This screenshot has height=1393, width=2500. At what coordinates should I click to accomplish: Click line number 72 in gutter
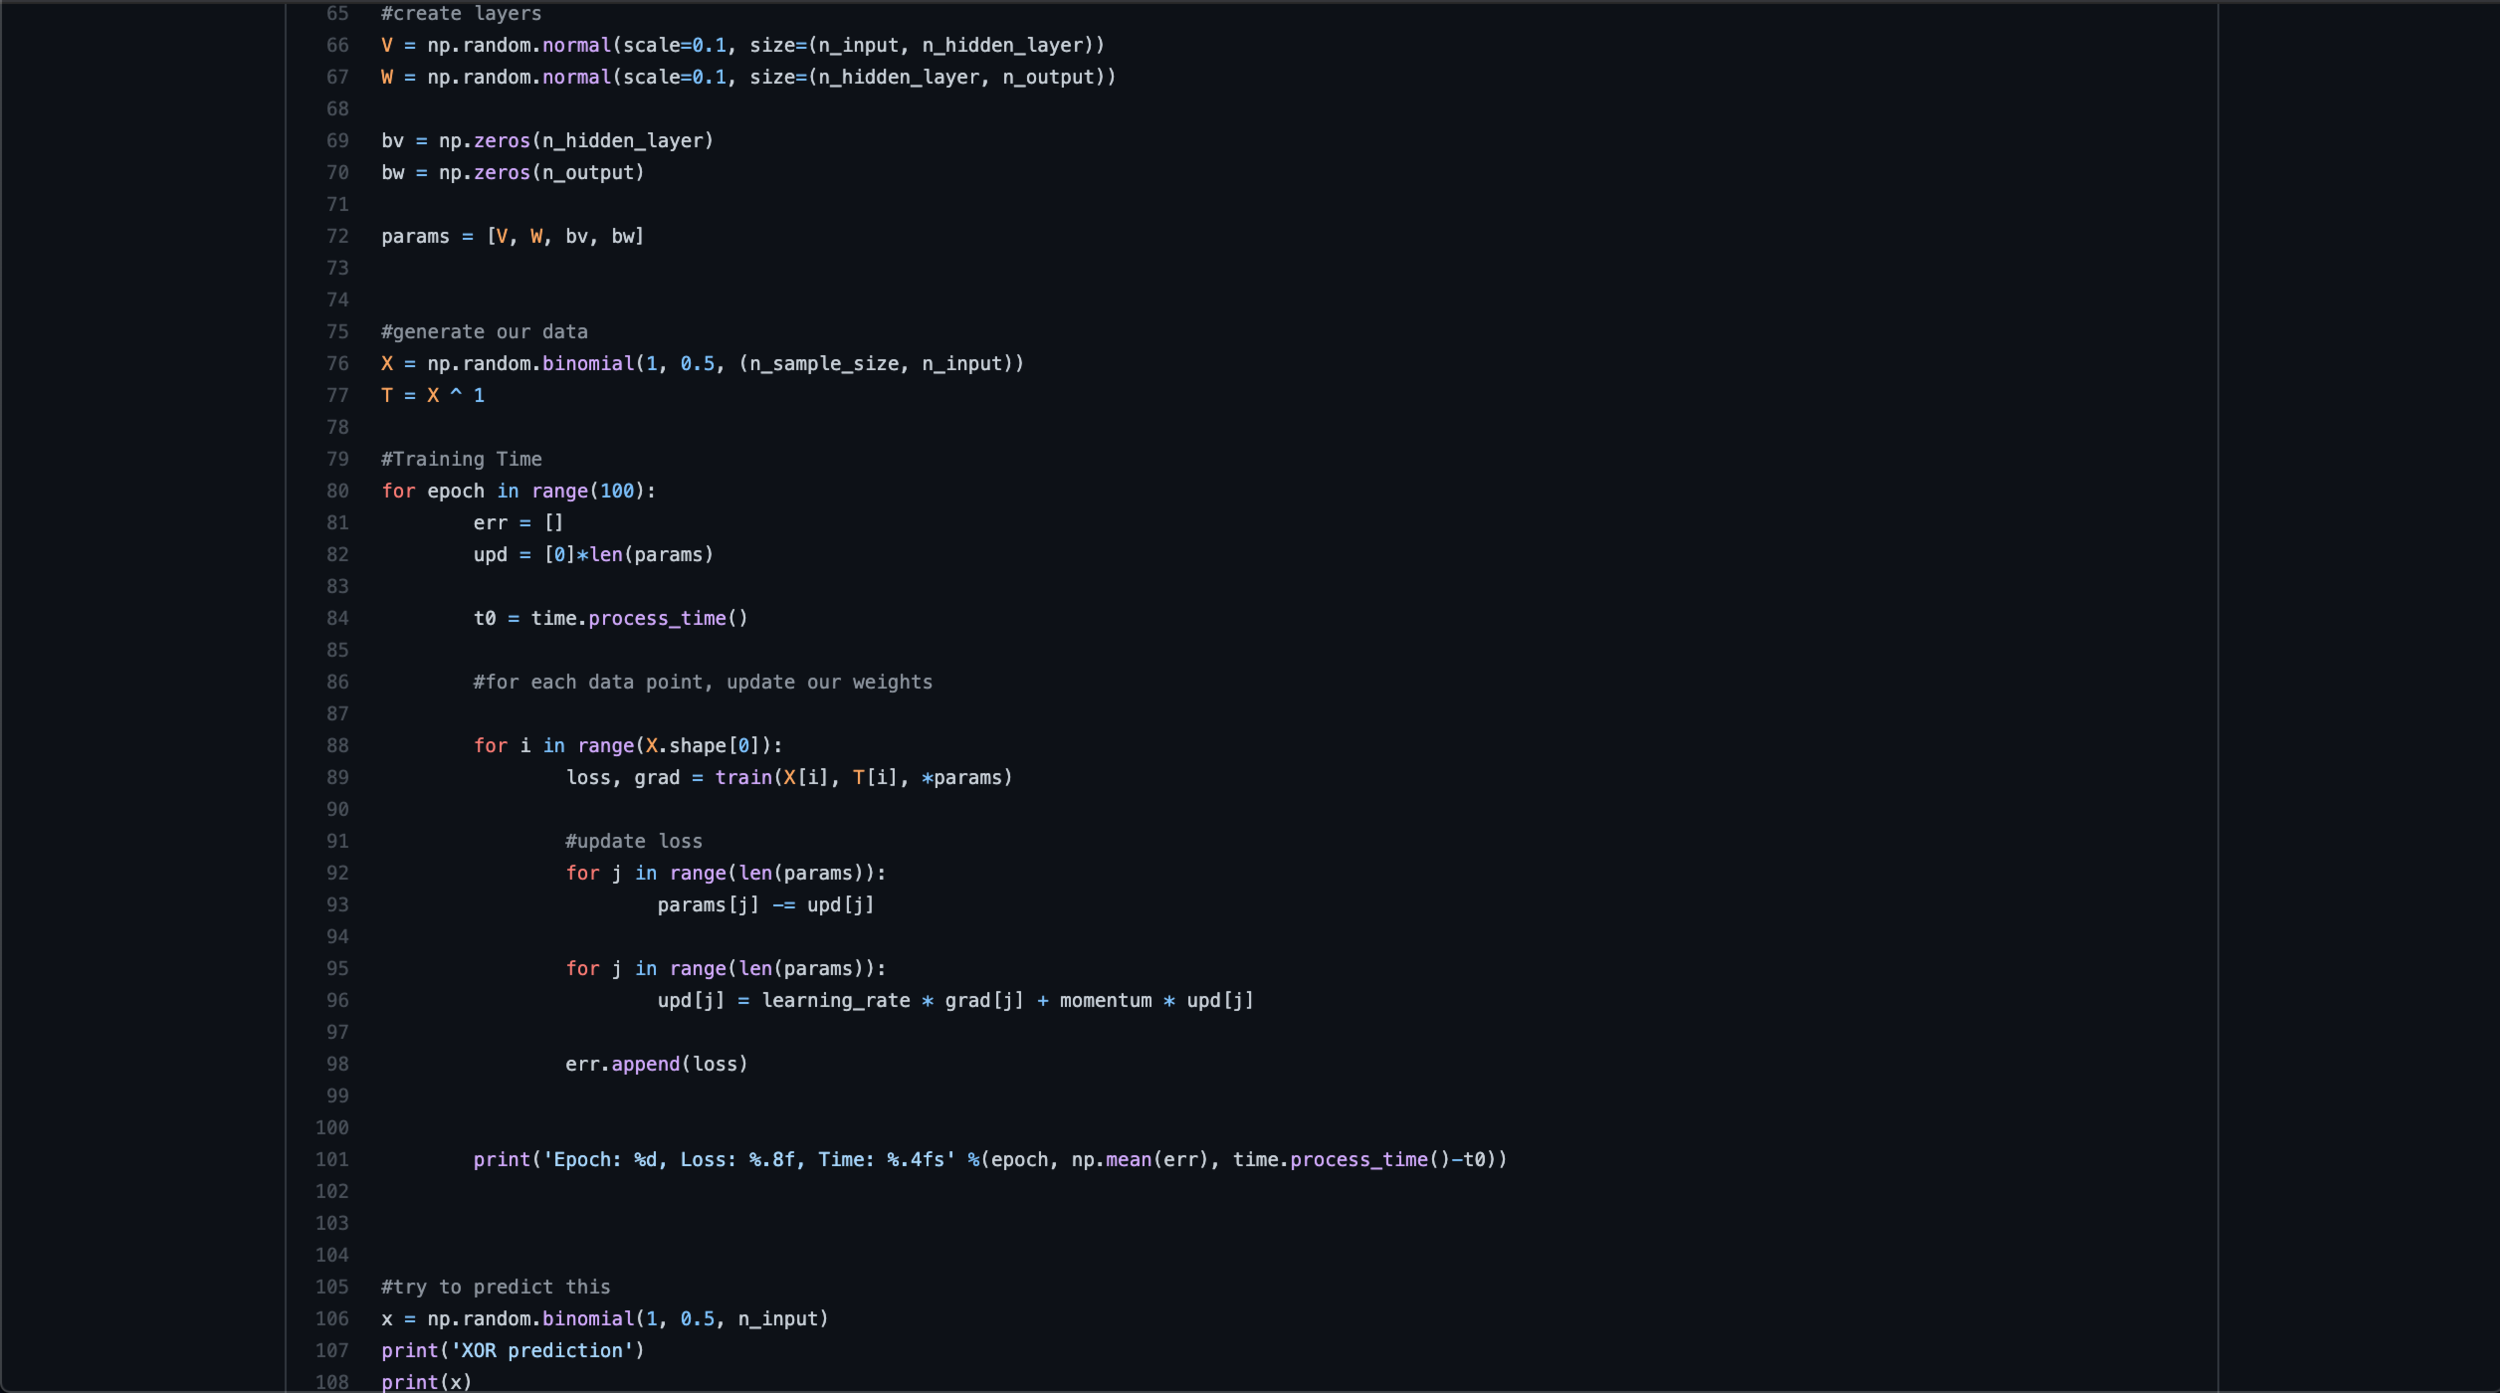tap(337, 236)
